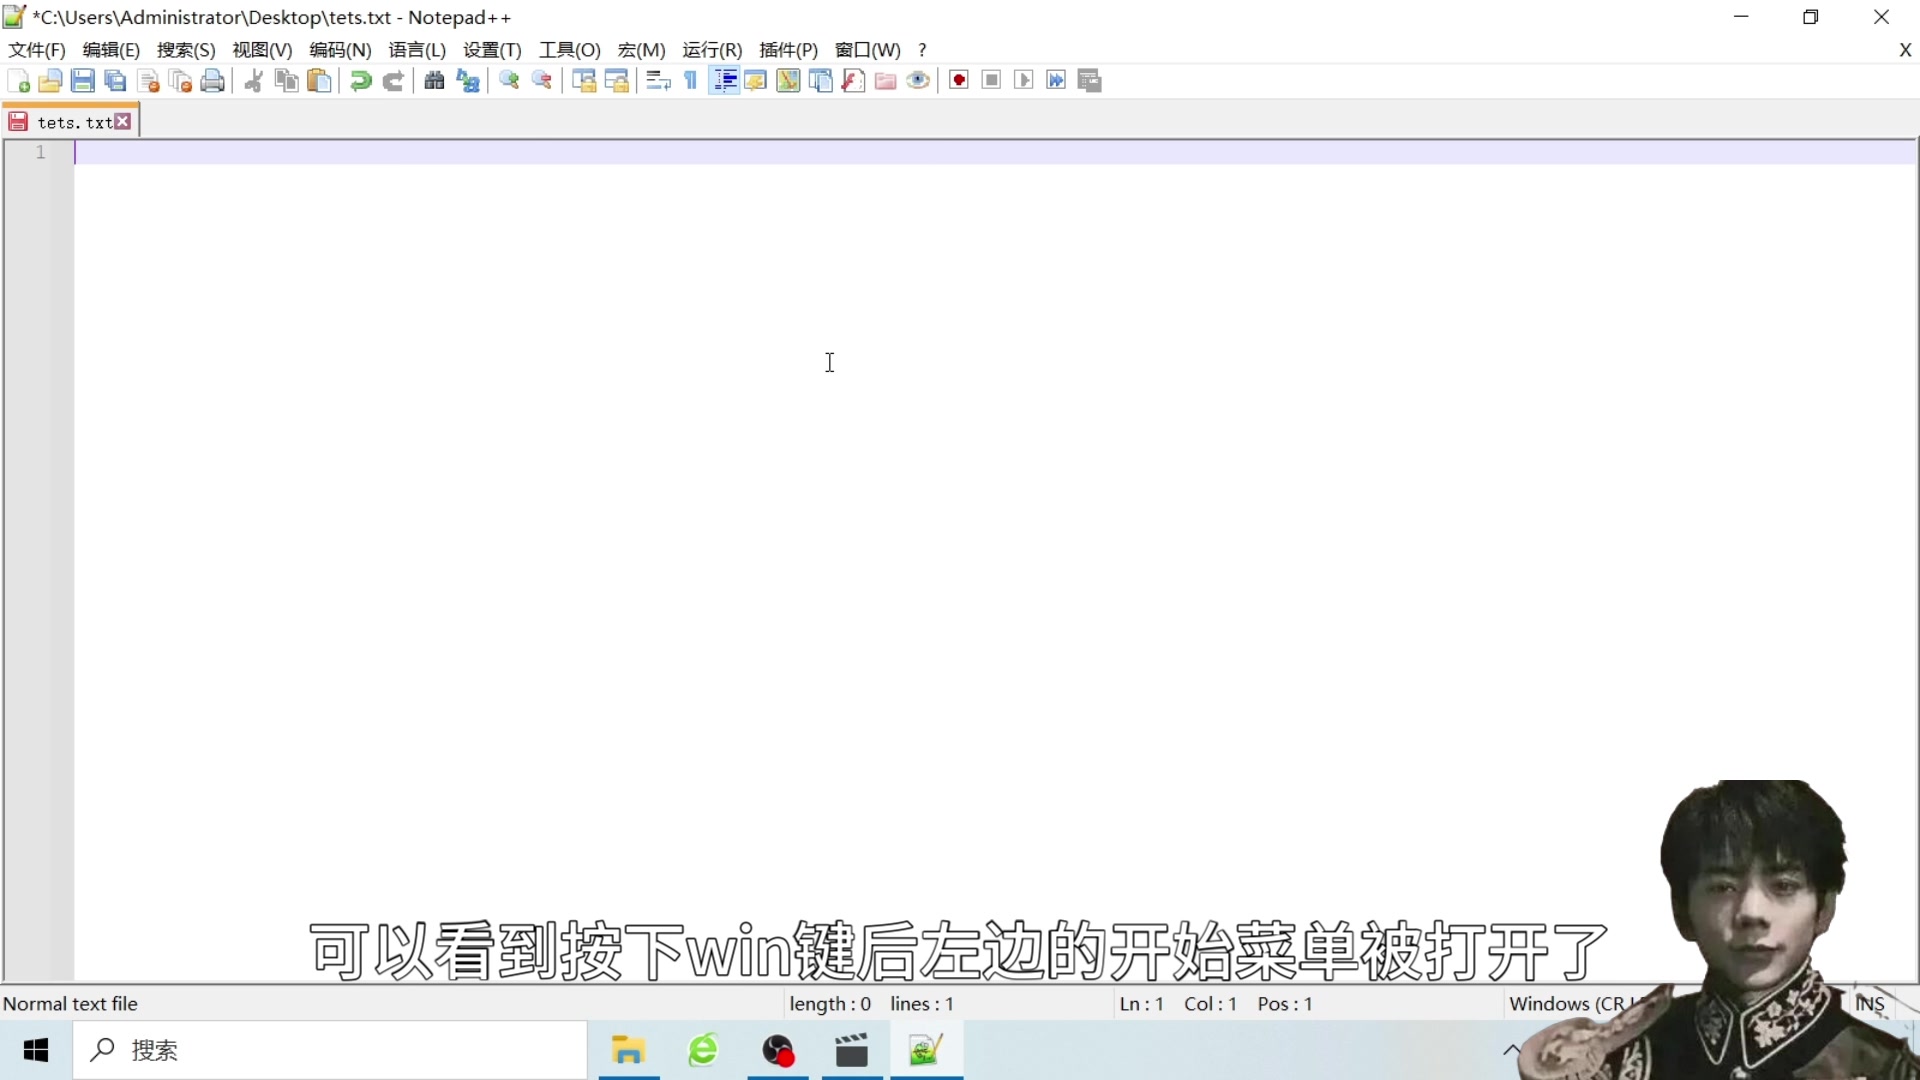Viewport: 1920px width, 1080px height.
Task: Click the Paste clipboard icon
Action: click(x=319, y=81)
